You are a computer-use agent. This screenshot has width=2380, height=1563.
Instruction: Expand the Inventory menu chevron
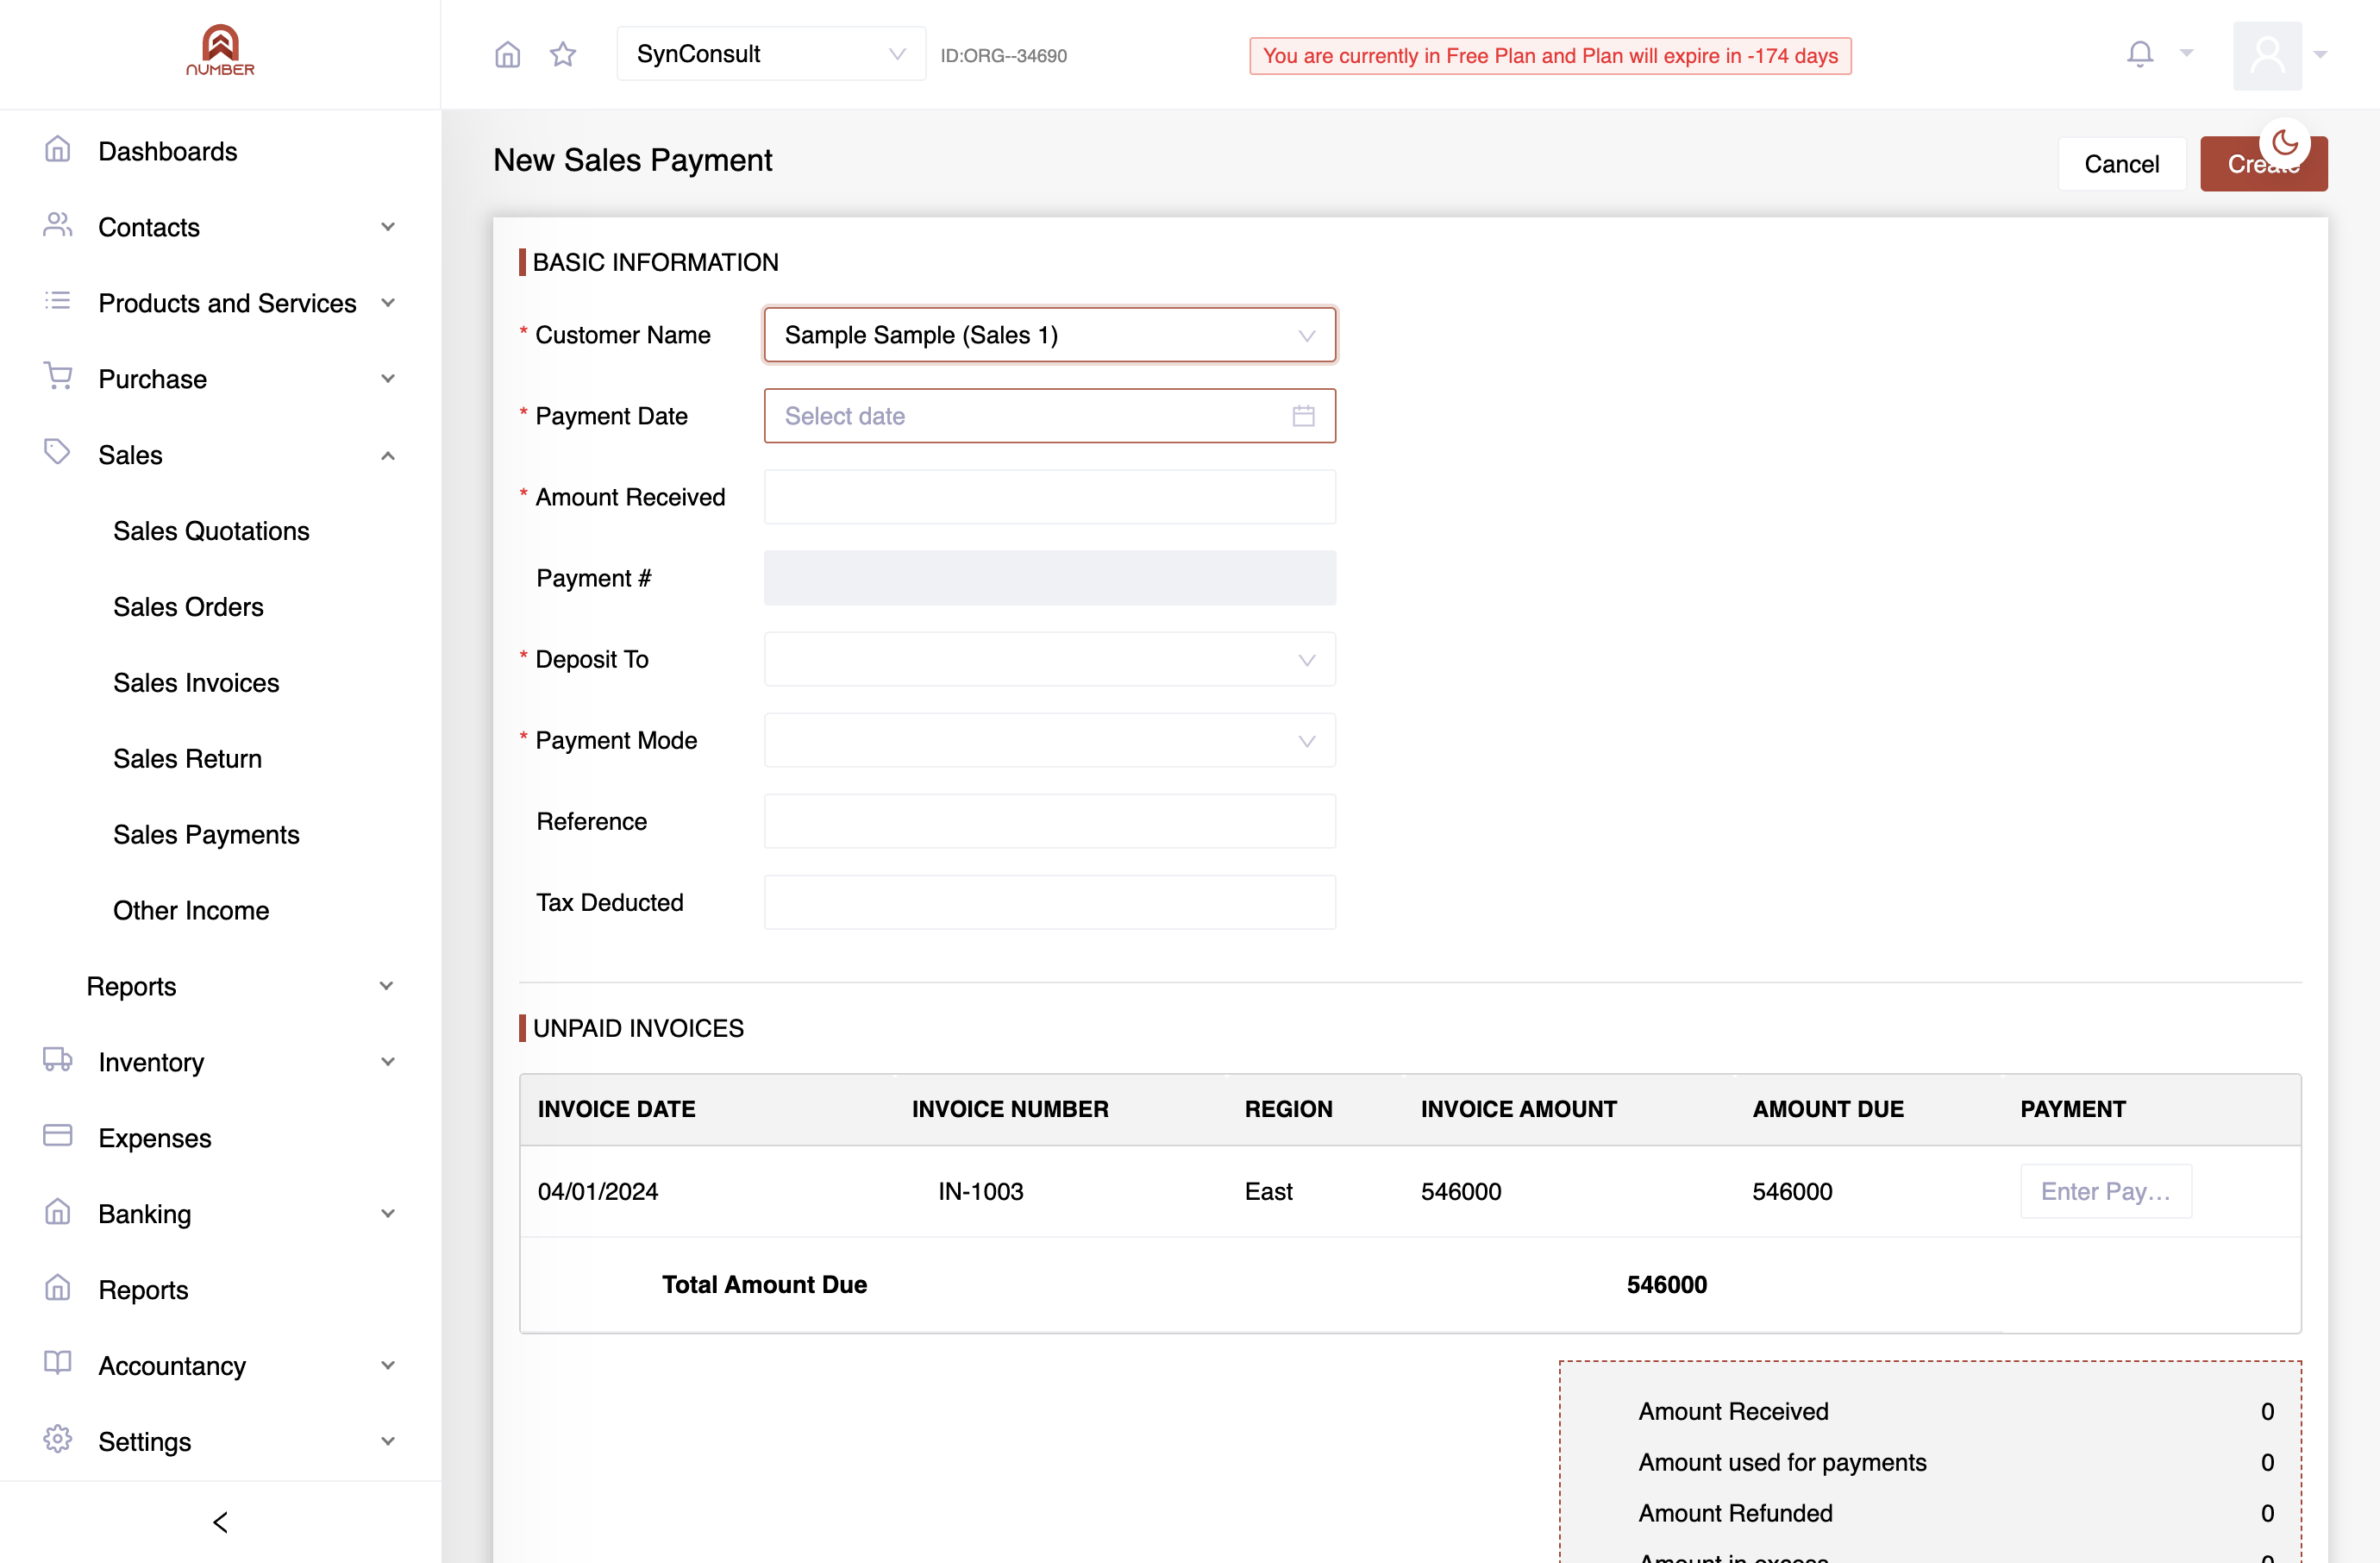point(388,1062)
